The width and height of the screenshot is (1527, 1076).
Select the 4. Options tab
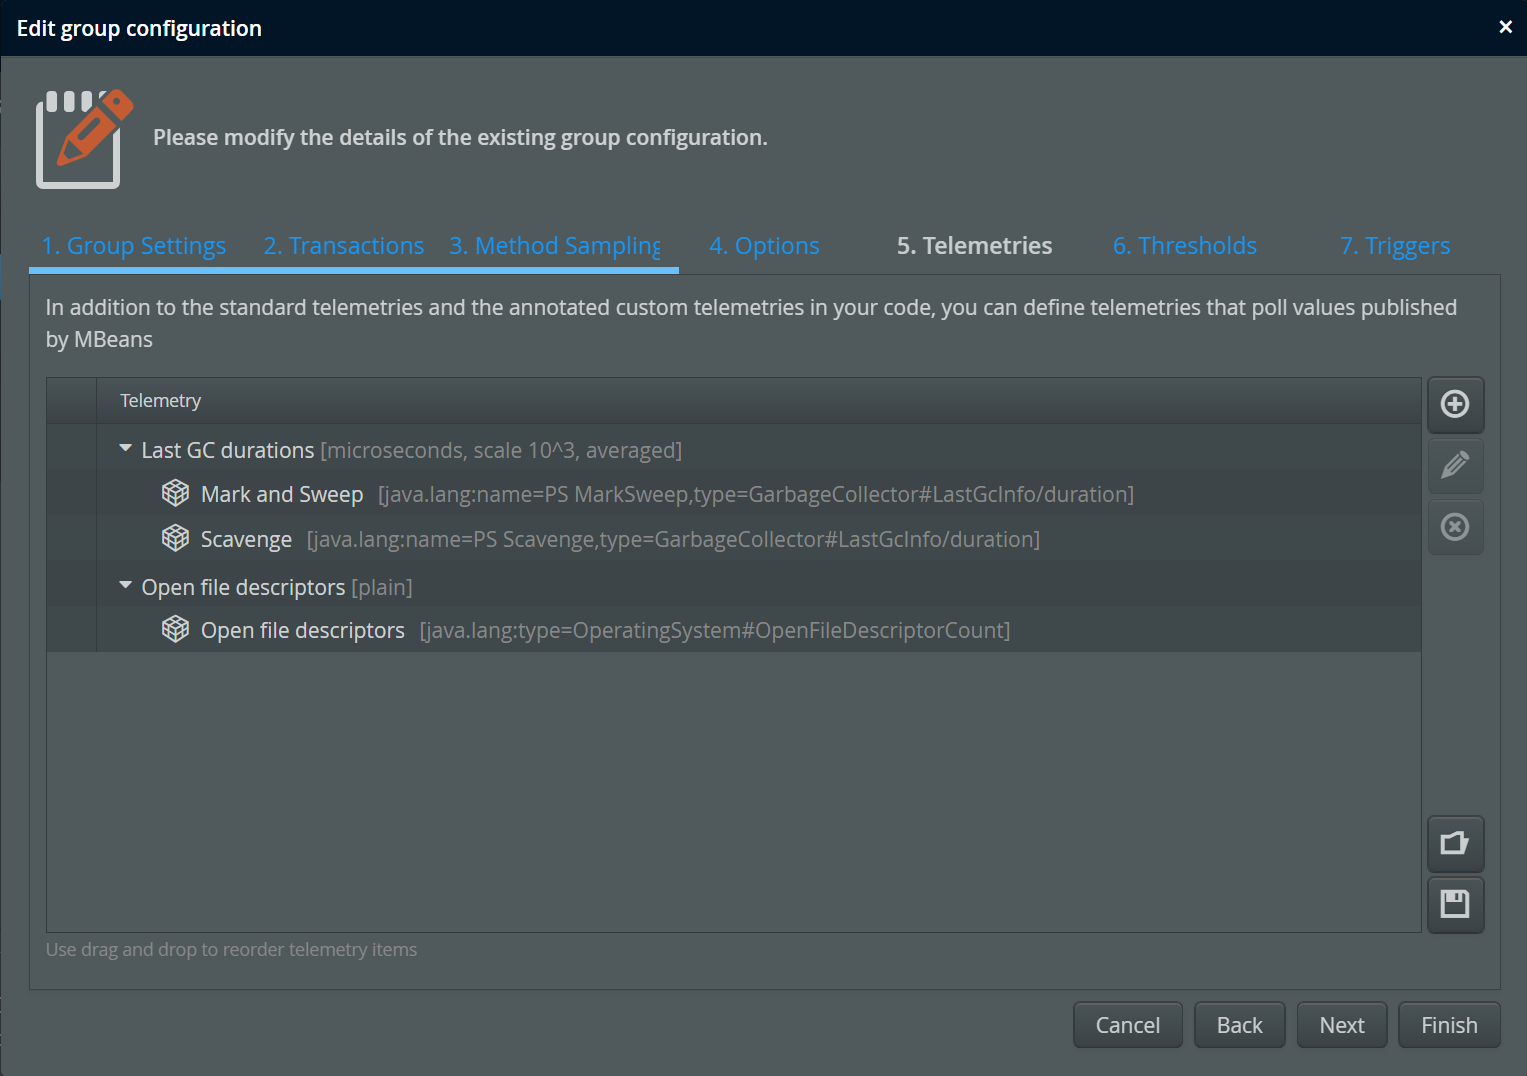764,246
